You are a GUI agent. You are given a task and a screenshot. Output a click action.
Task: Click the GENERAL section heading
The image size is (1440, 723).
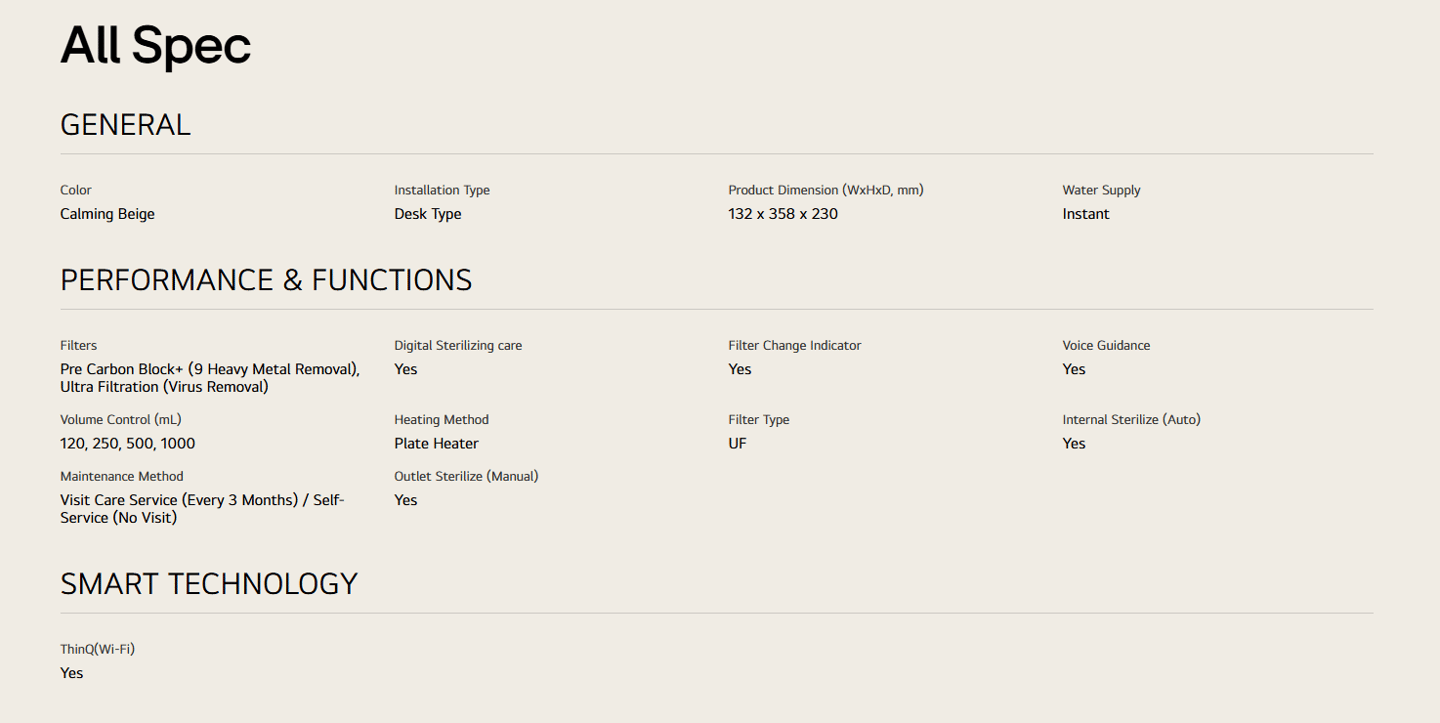click(x=125, y=125)
